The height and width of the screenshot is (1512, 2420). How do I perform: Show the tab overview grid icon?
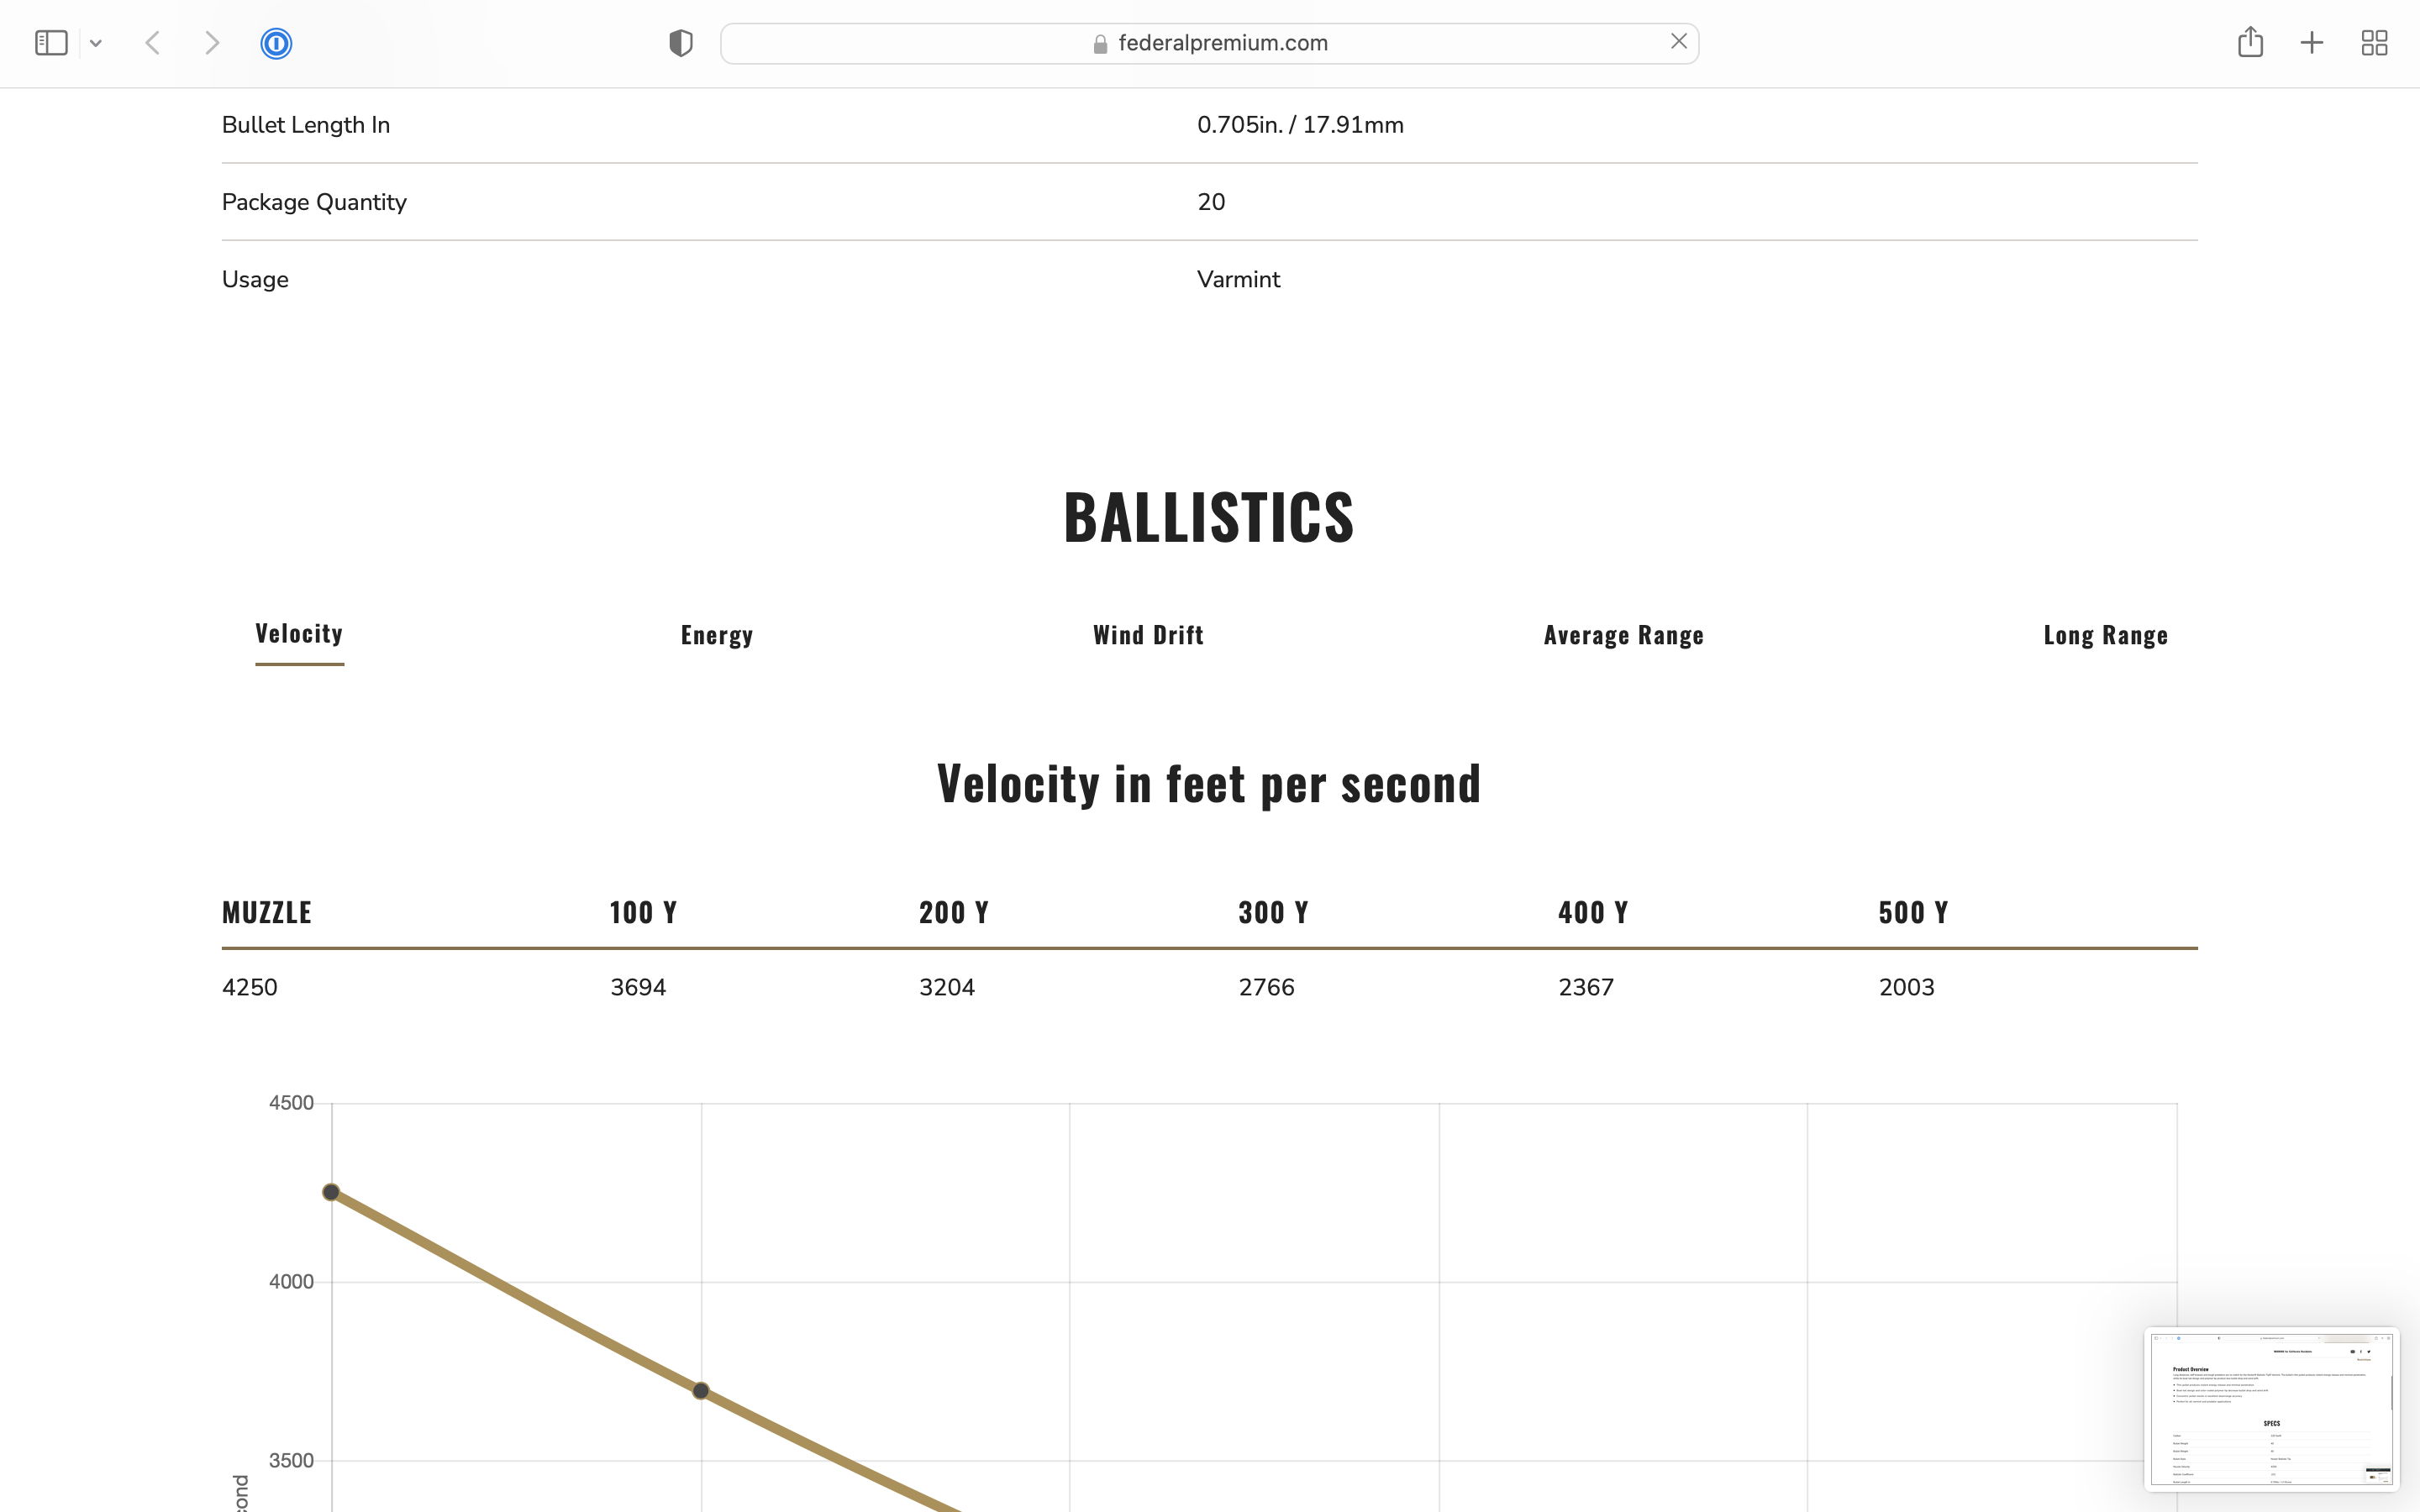pyautogui.click(x=2374, y=43)
